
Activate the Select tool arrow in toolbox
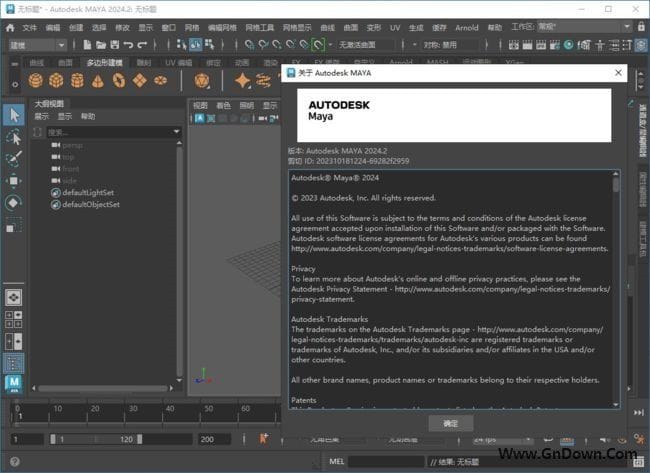tap(14, 115)
